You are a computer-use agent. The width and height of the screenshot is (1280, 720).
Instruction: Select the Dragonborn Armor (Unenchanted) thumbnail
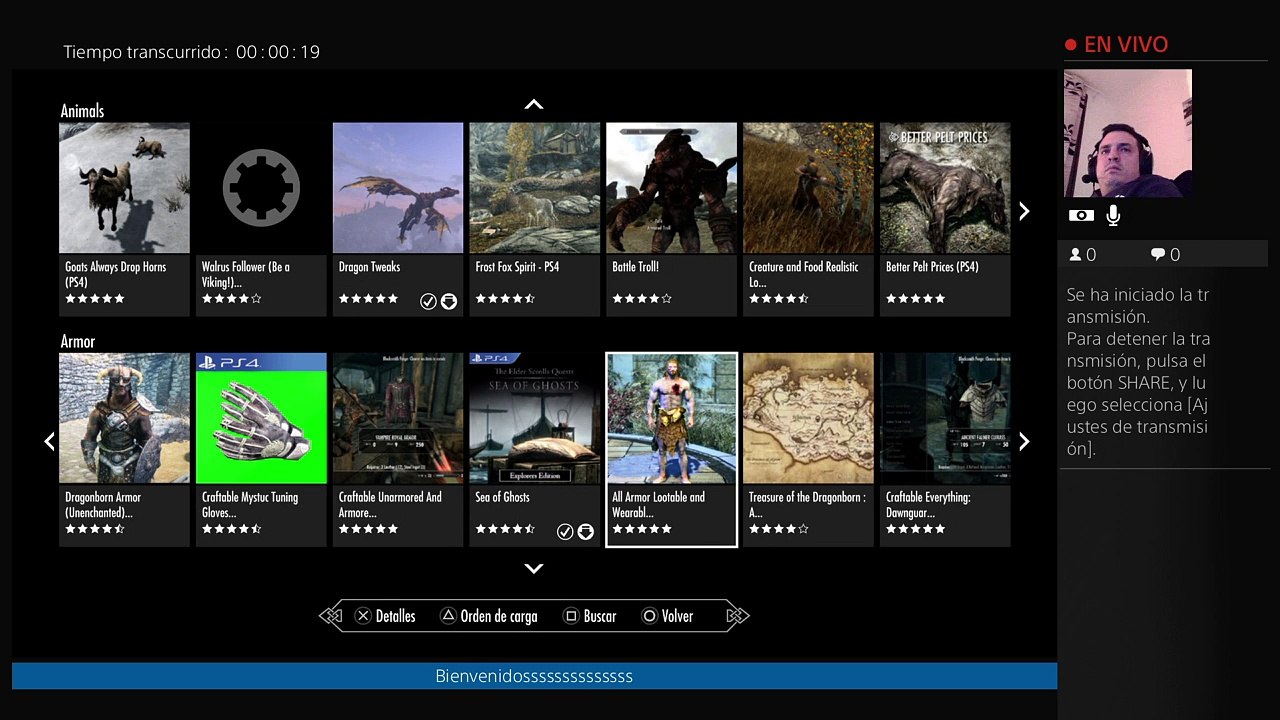[124, 418]
